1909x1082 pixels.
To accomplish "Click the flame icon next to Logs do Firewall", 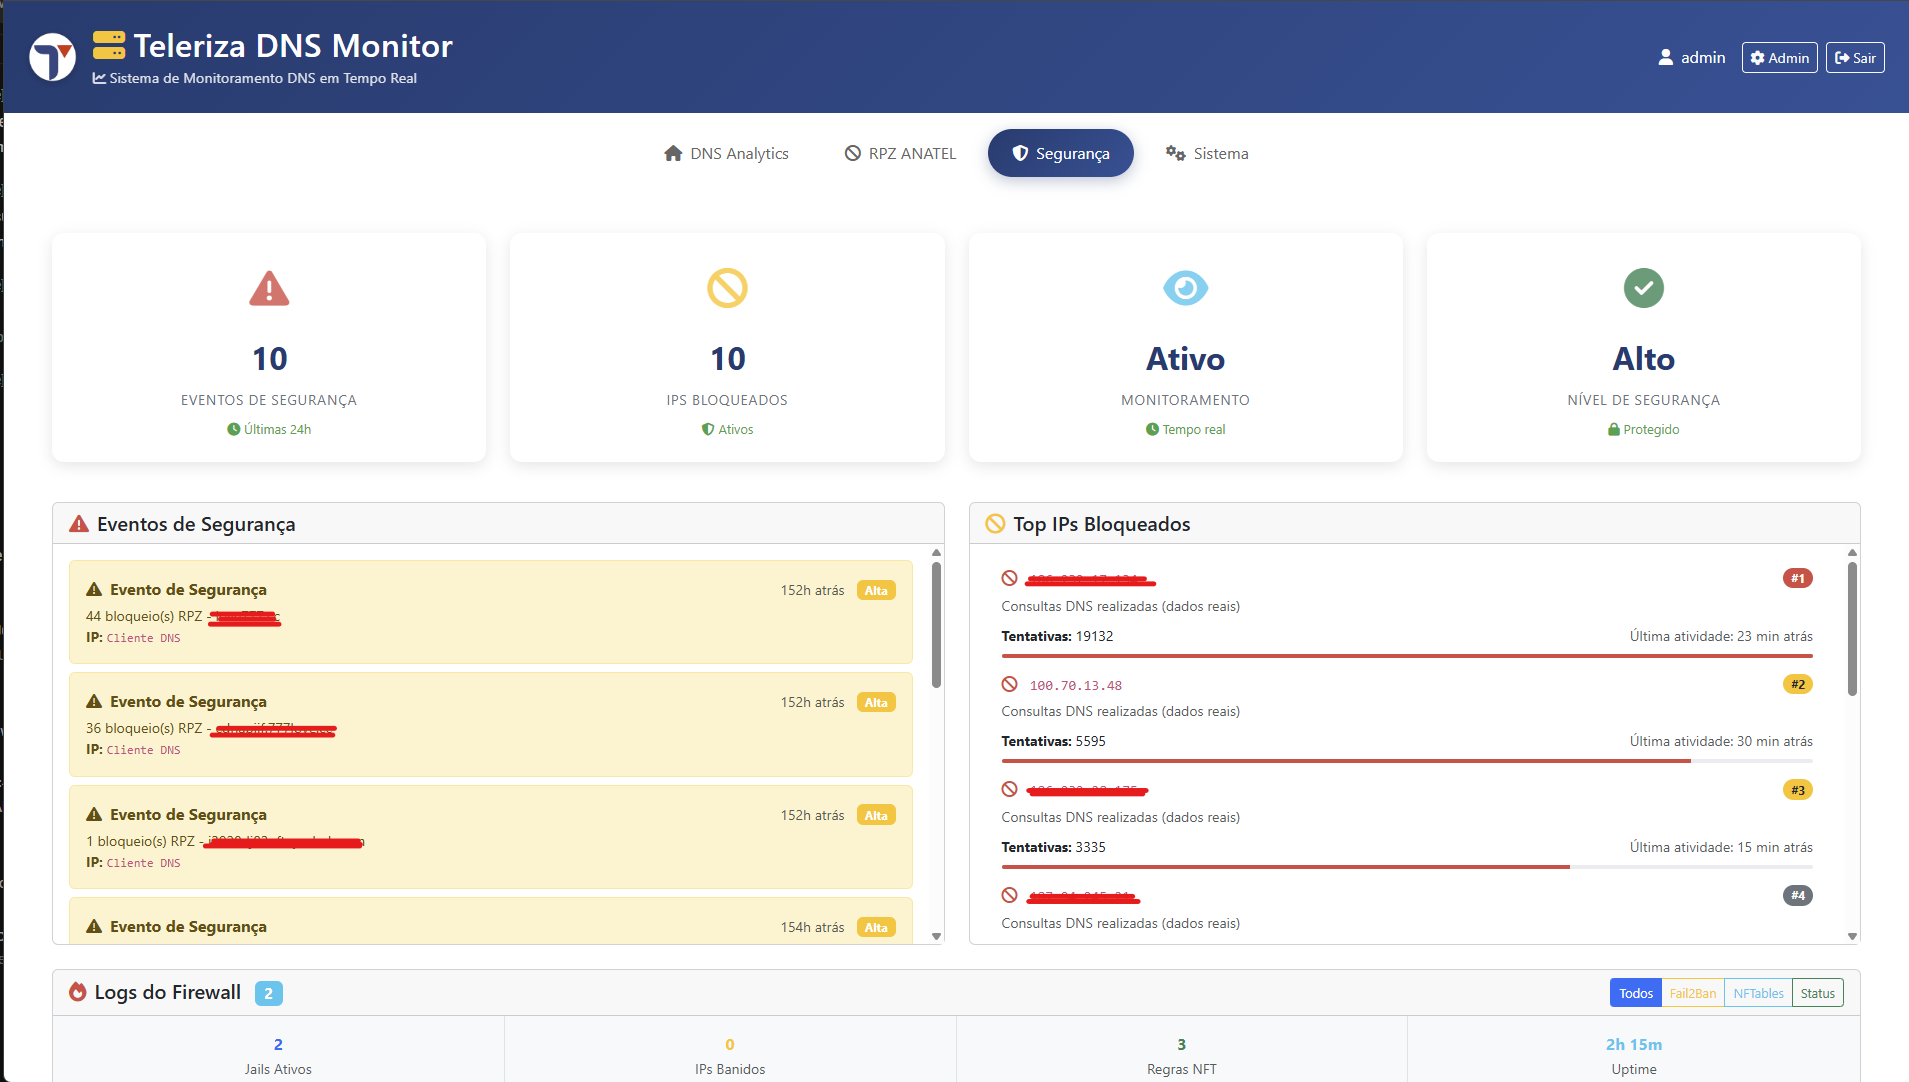I will tap(78, 992).
